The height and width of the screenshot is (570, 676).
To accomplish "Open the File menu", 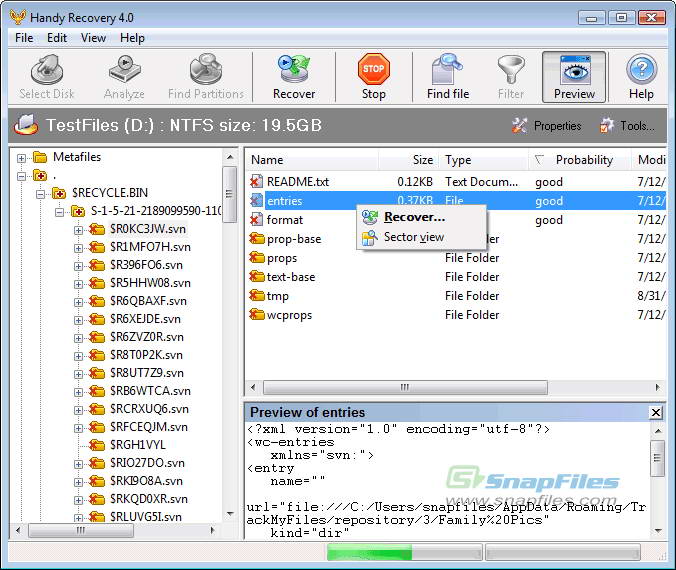I will point(24,38).
